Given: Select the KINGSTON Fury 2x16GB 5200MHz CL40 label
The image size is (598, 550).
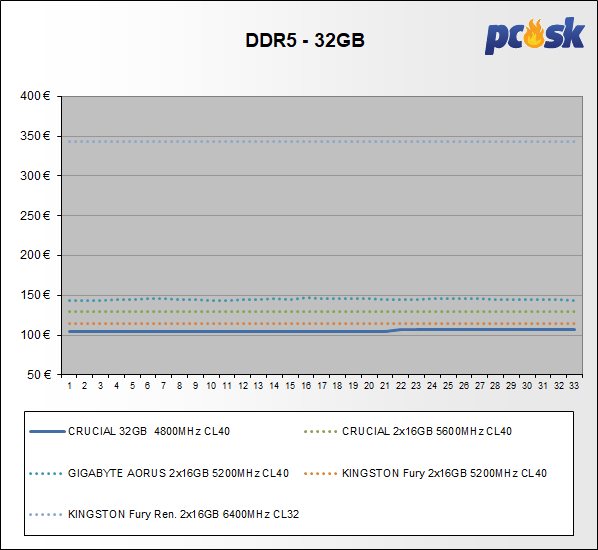Looking at the screenshot, I should (444, 473).
